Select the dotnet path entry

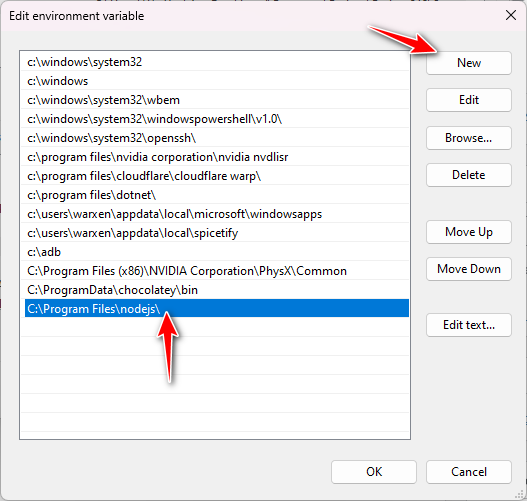click(217, 195)
